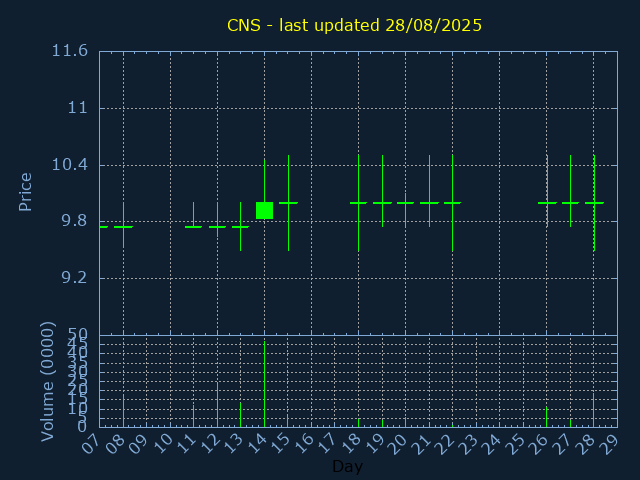Click the 11 price tick label

[78, 108]
